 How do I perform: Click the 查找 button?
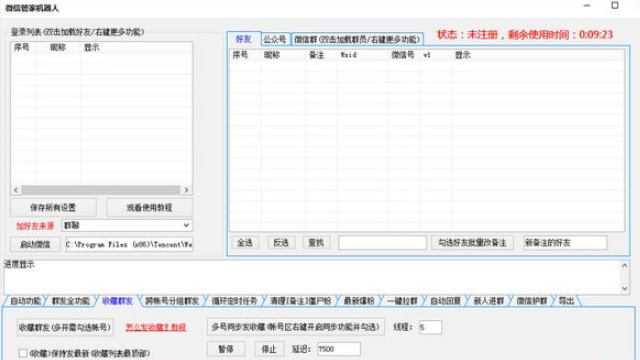[x=316, y=243]
